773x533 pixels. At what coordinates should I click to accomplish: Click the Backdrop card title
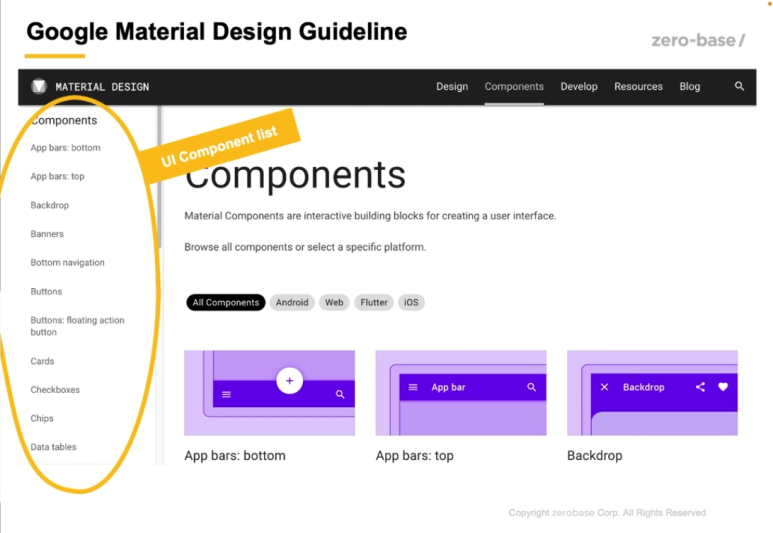coord(595,456)
